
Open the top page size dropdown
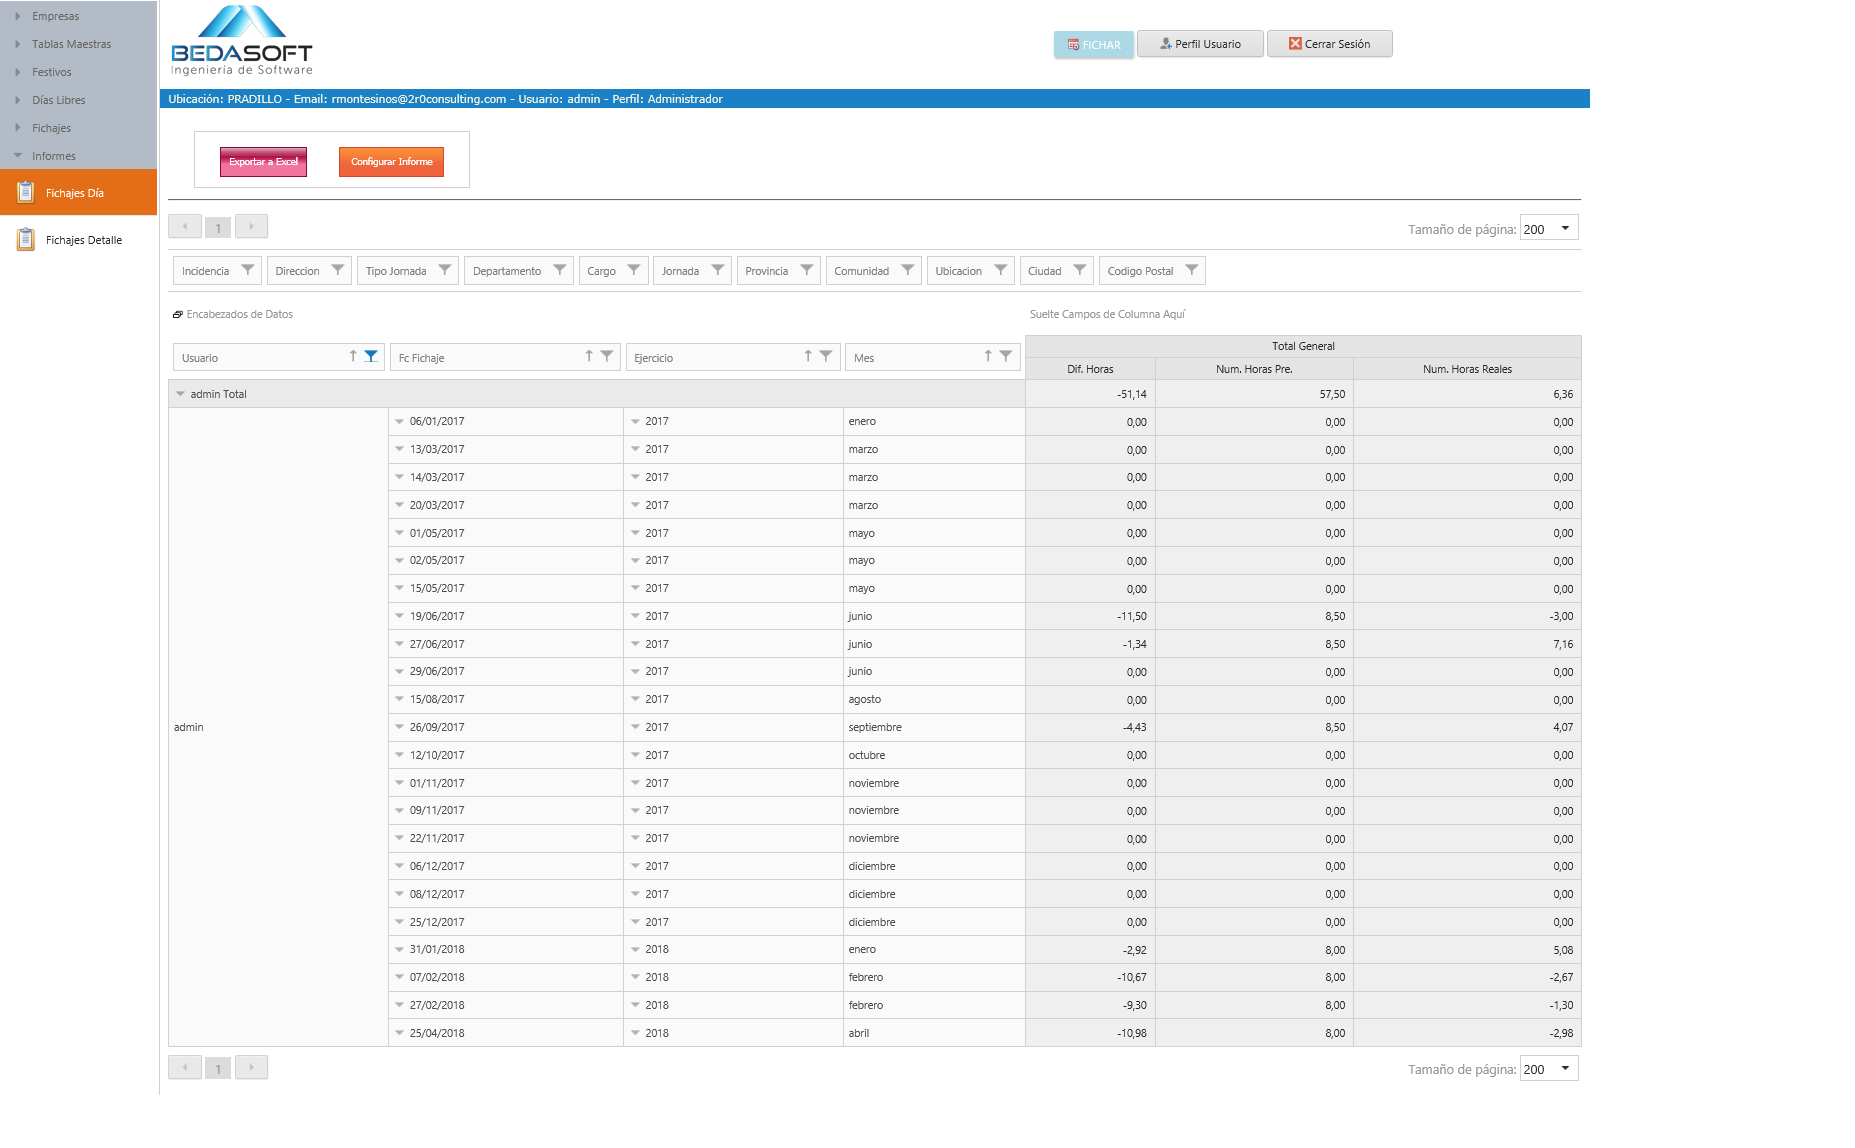(1565, 228)
